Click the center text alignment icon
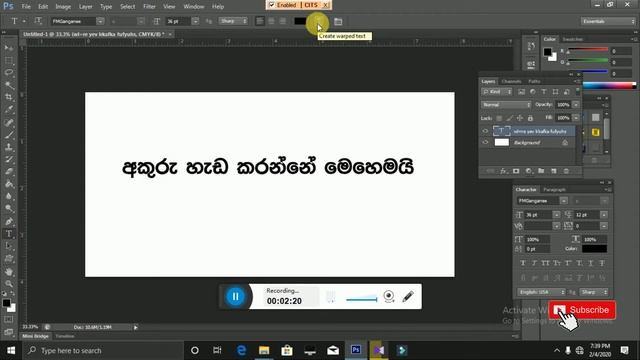Screen dimensions: 640x360 tap(271, 21)
